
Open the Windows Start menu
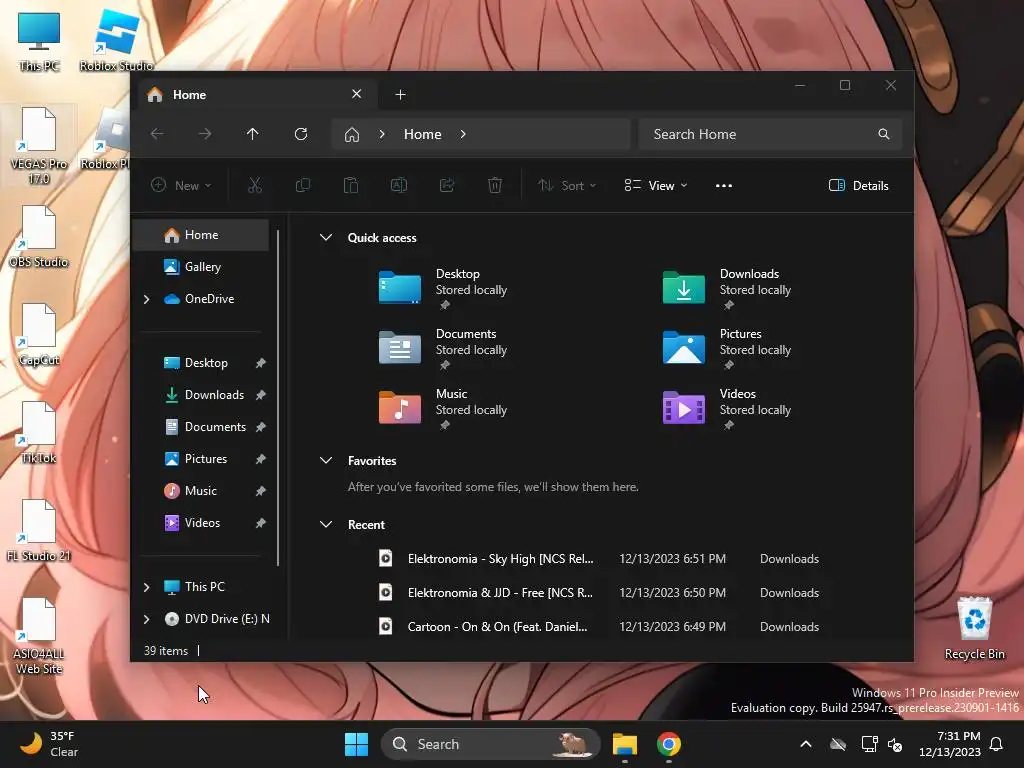coord(357,744)
